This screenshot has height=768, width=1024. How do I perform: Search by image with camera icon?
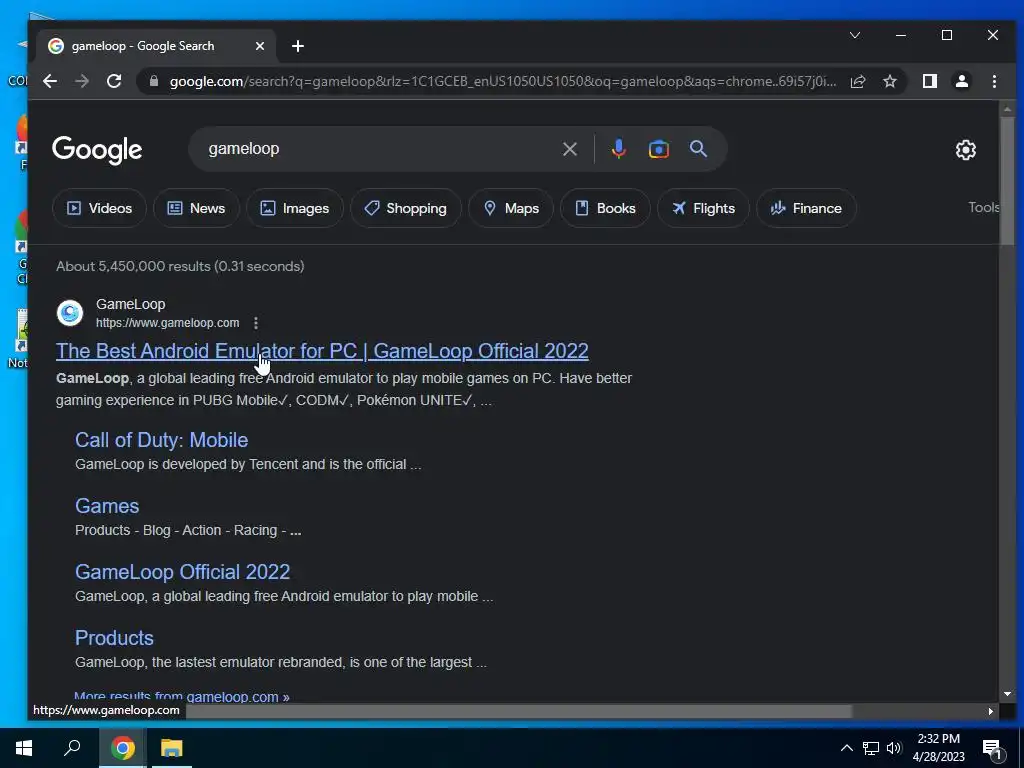pos(658,149)
